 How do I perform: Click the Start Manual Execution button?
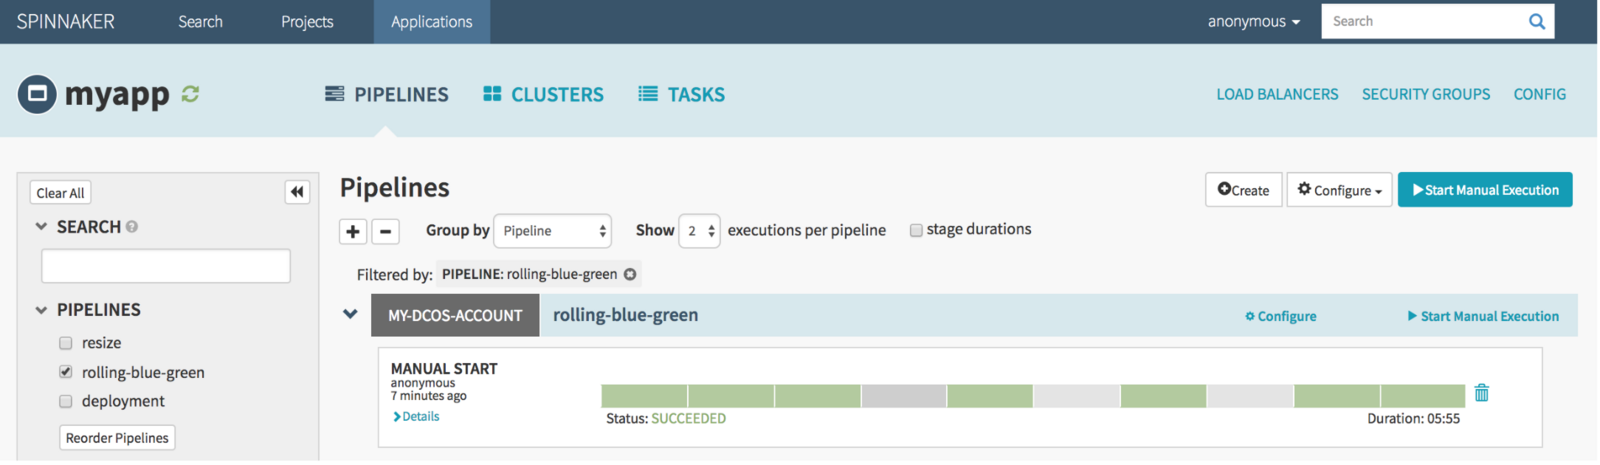point(1485,190)
